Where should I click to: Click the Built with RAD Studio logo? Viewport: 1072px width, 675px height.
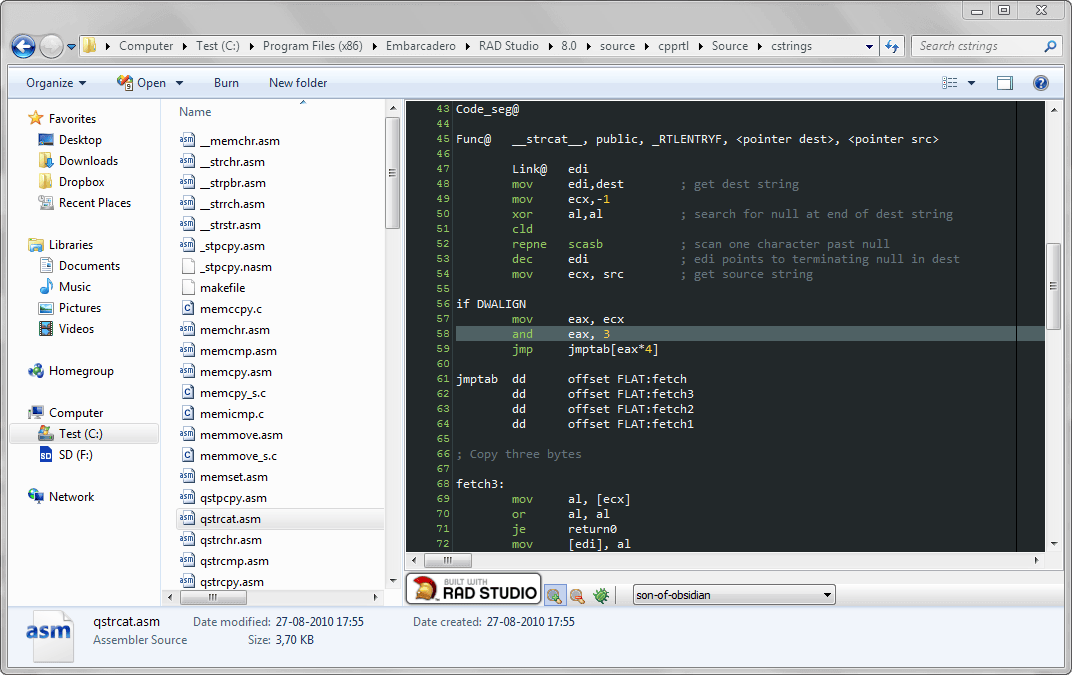tap(474, 589)
